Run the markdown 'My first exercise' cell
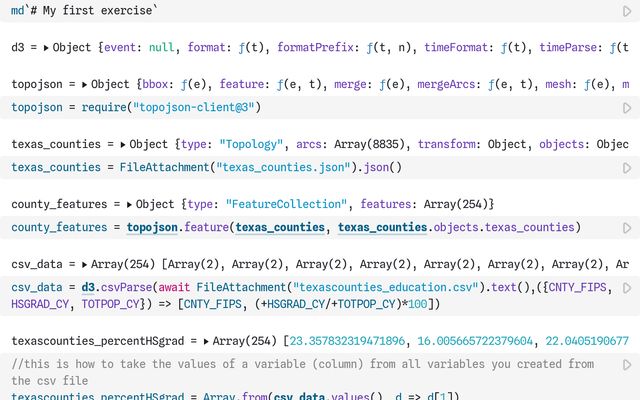This screenshot has width=640, height=400. 627,10
